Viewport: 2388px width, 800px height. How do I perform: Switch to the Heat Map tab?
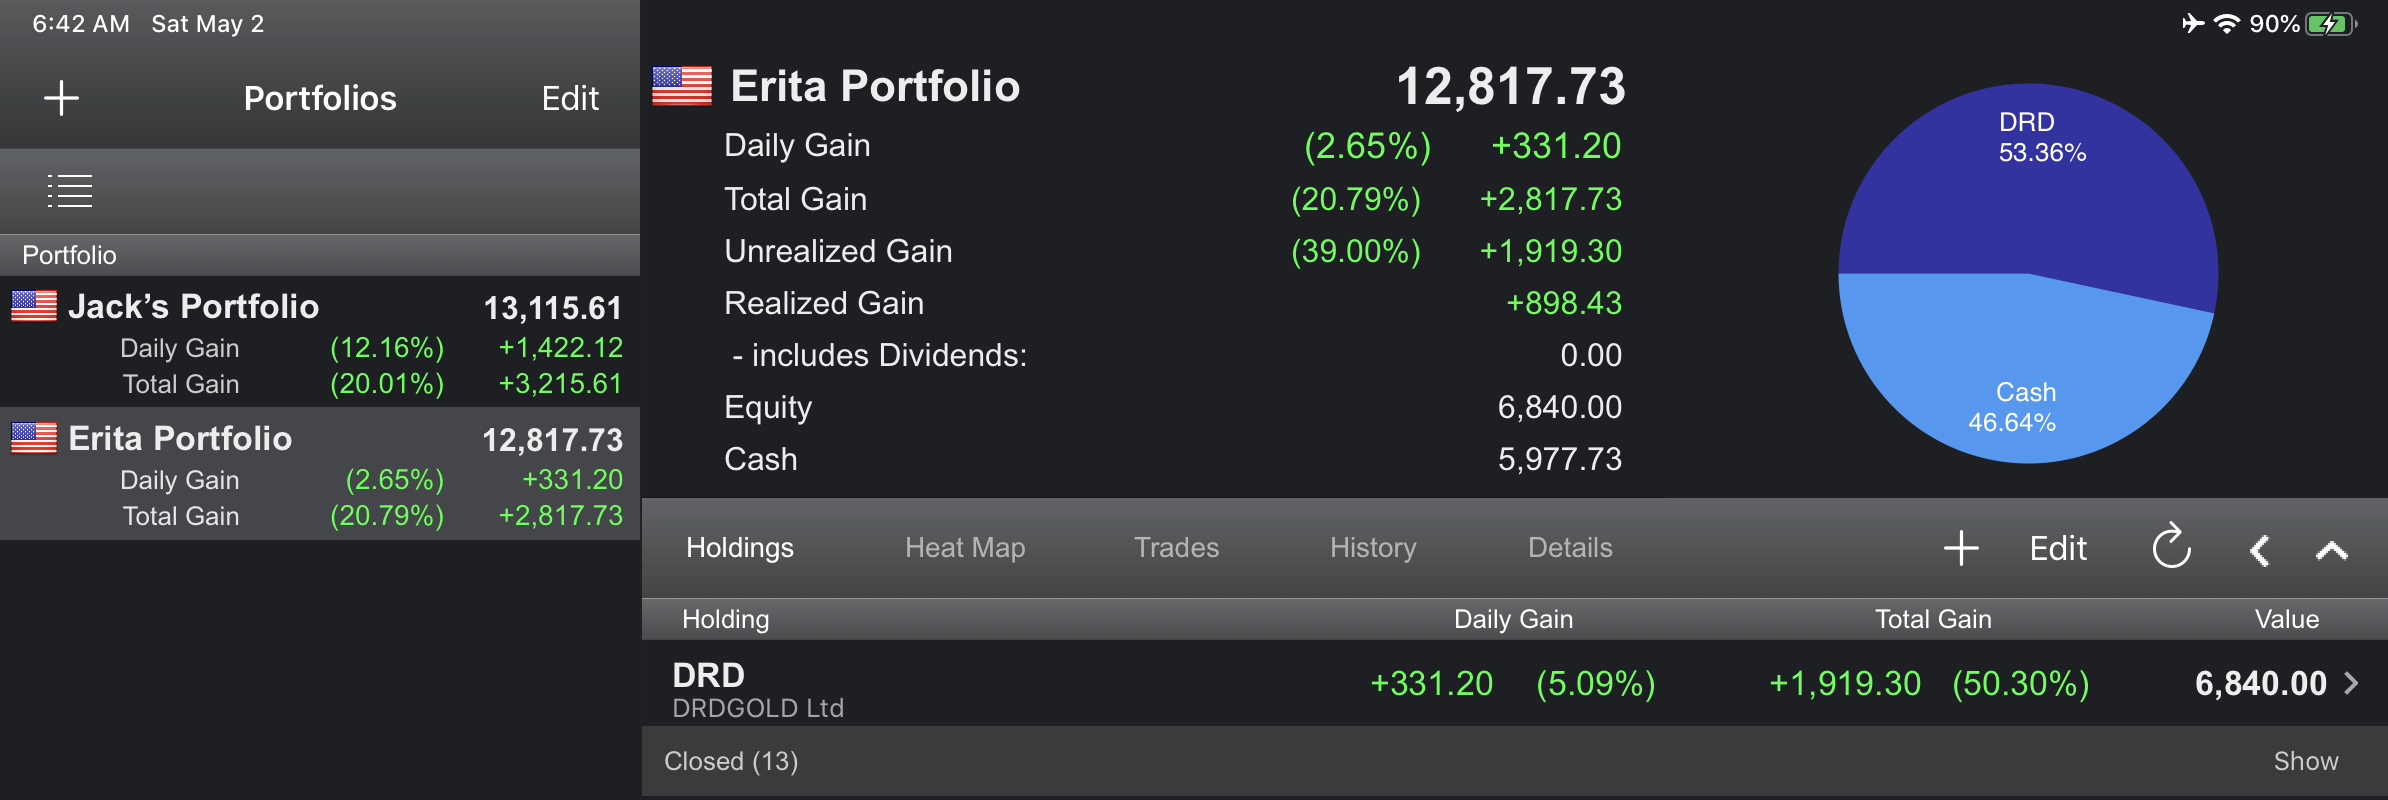965,548
